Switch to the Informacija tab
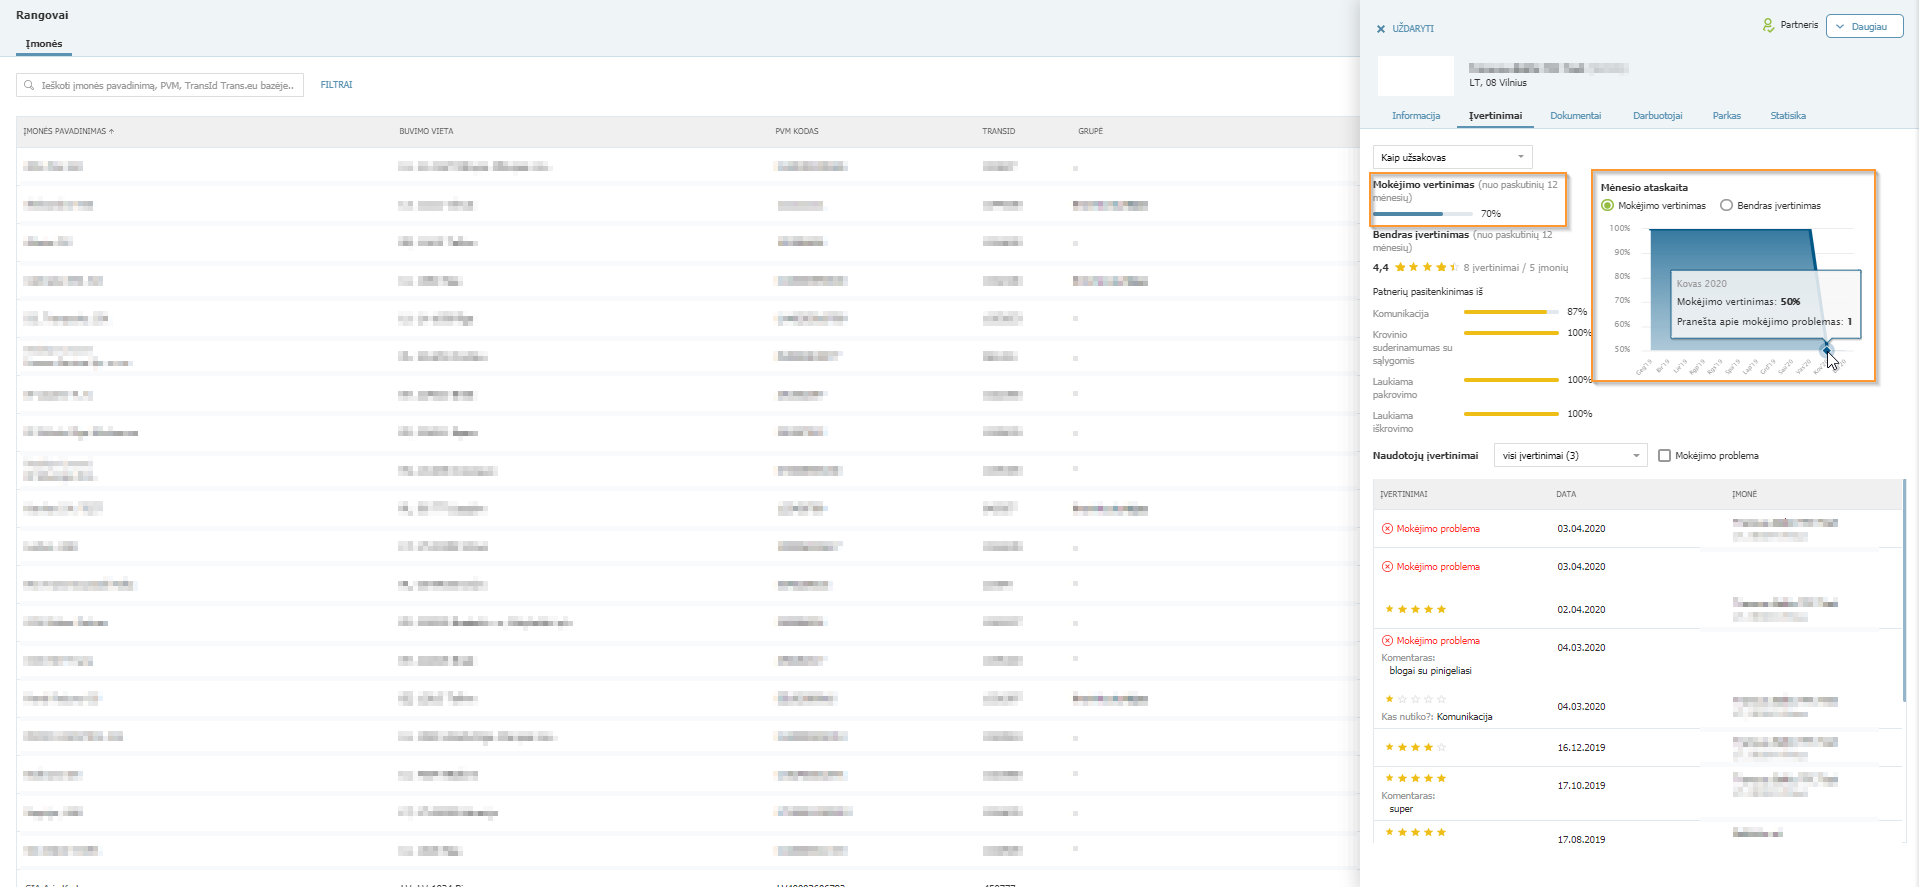Screen dimensions: 1919x887 [1416, 116]
